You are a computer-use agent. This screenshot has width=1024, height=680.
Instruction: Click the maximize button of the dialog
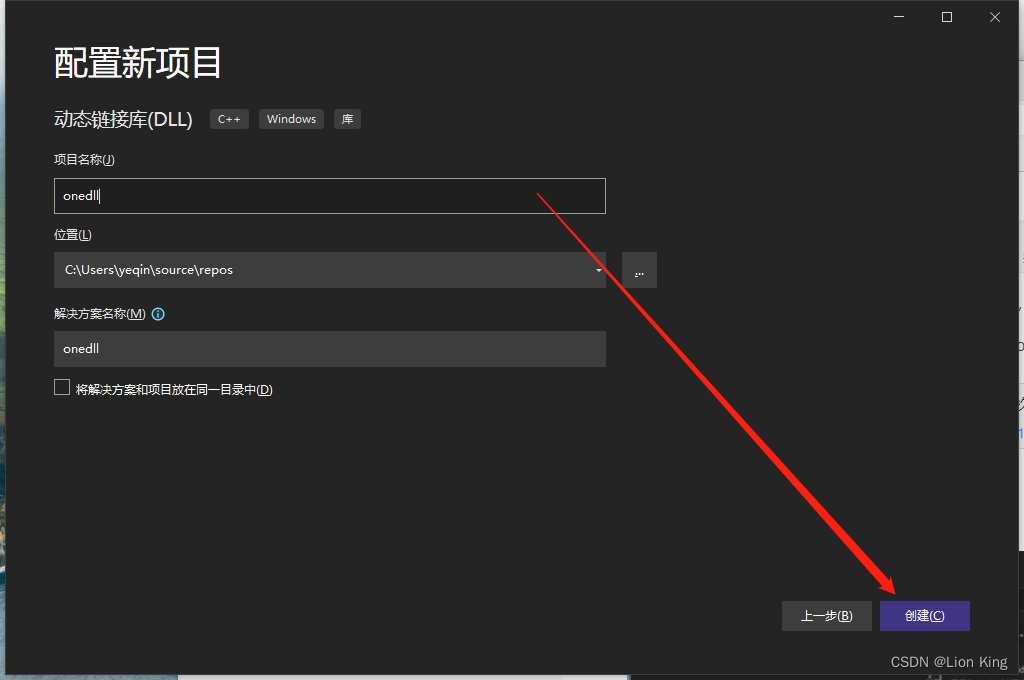pyautogui.click(x=946, y=16)
